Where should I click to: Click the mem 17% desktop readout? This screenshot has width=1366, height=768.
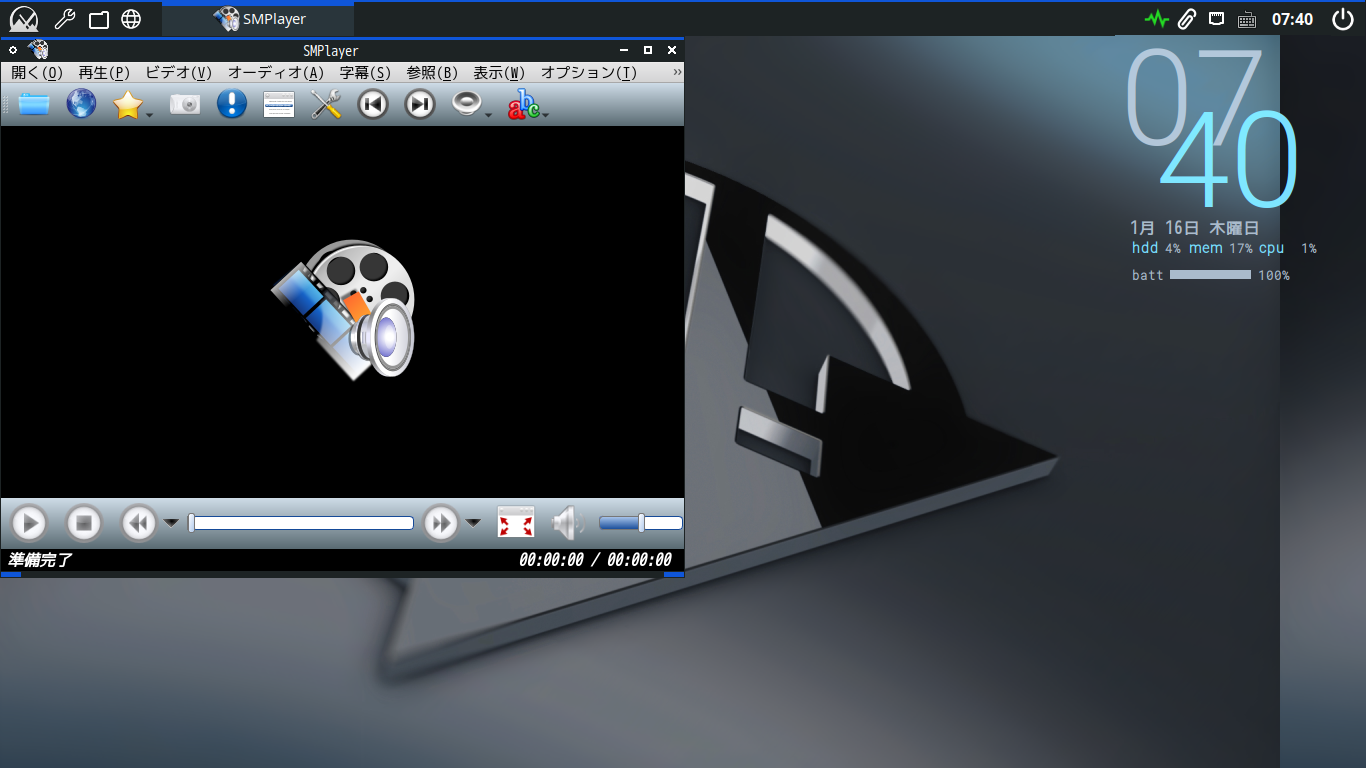(1220, 248)
